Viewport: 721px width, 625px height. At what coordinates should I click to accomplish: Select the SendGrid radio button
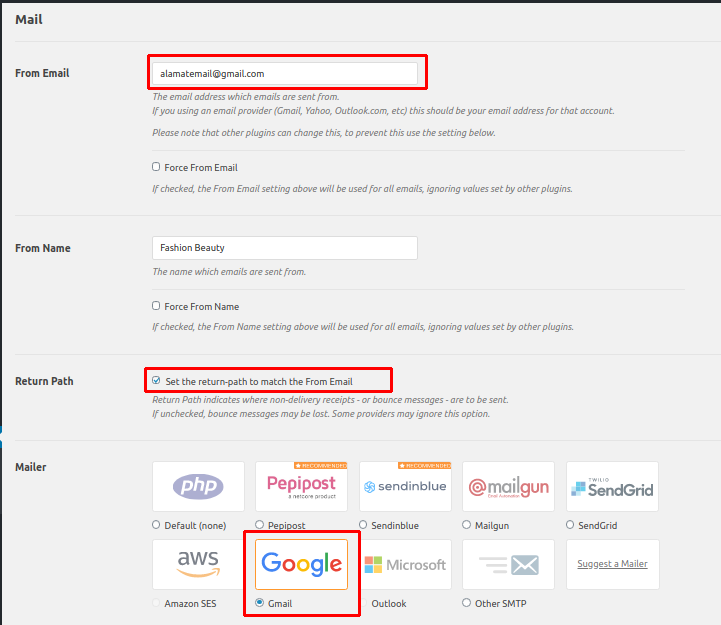tap(570, 525)
